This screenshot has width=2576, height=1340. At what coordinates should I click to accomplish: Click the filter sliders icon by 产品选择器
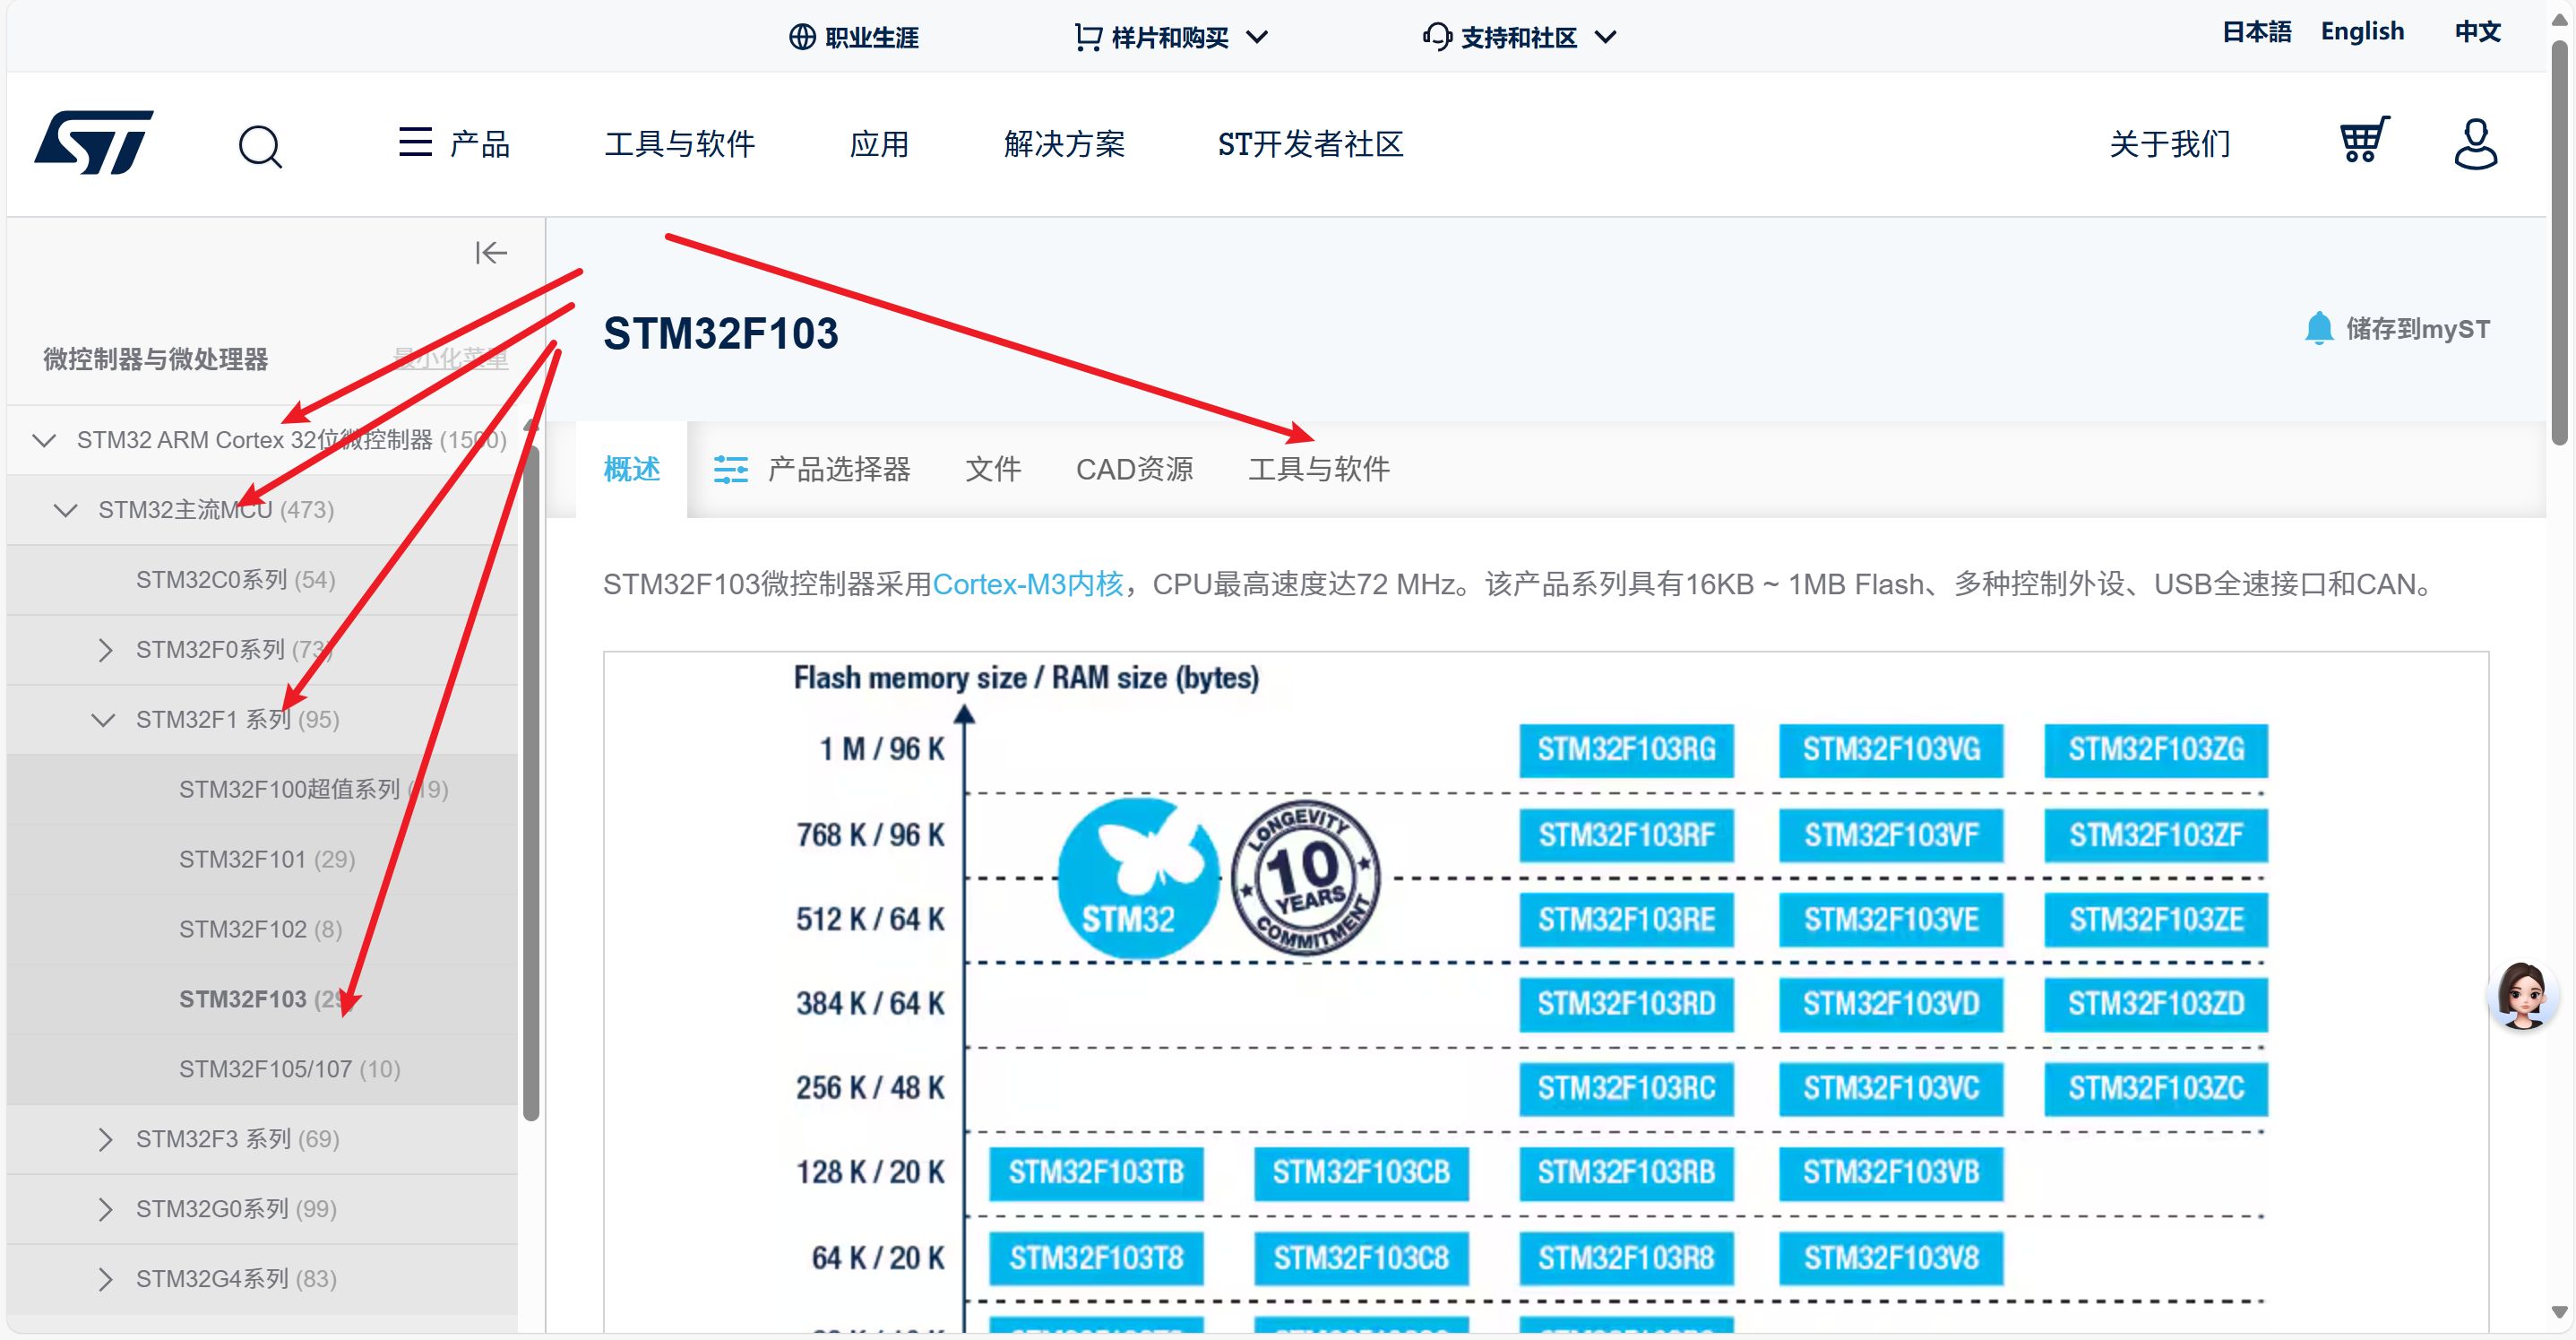(731, 468)
